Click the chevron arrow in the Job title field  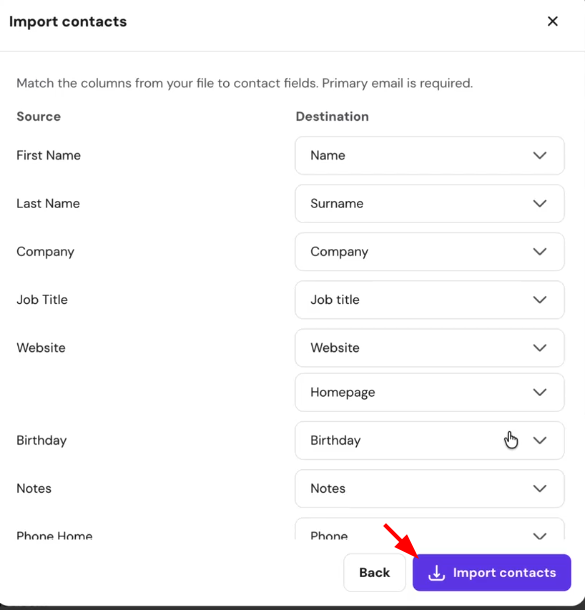point(539,300)
